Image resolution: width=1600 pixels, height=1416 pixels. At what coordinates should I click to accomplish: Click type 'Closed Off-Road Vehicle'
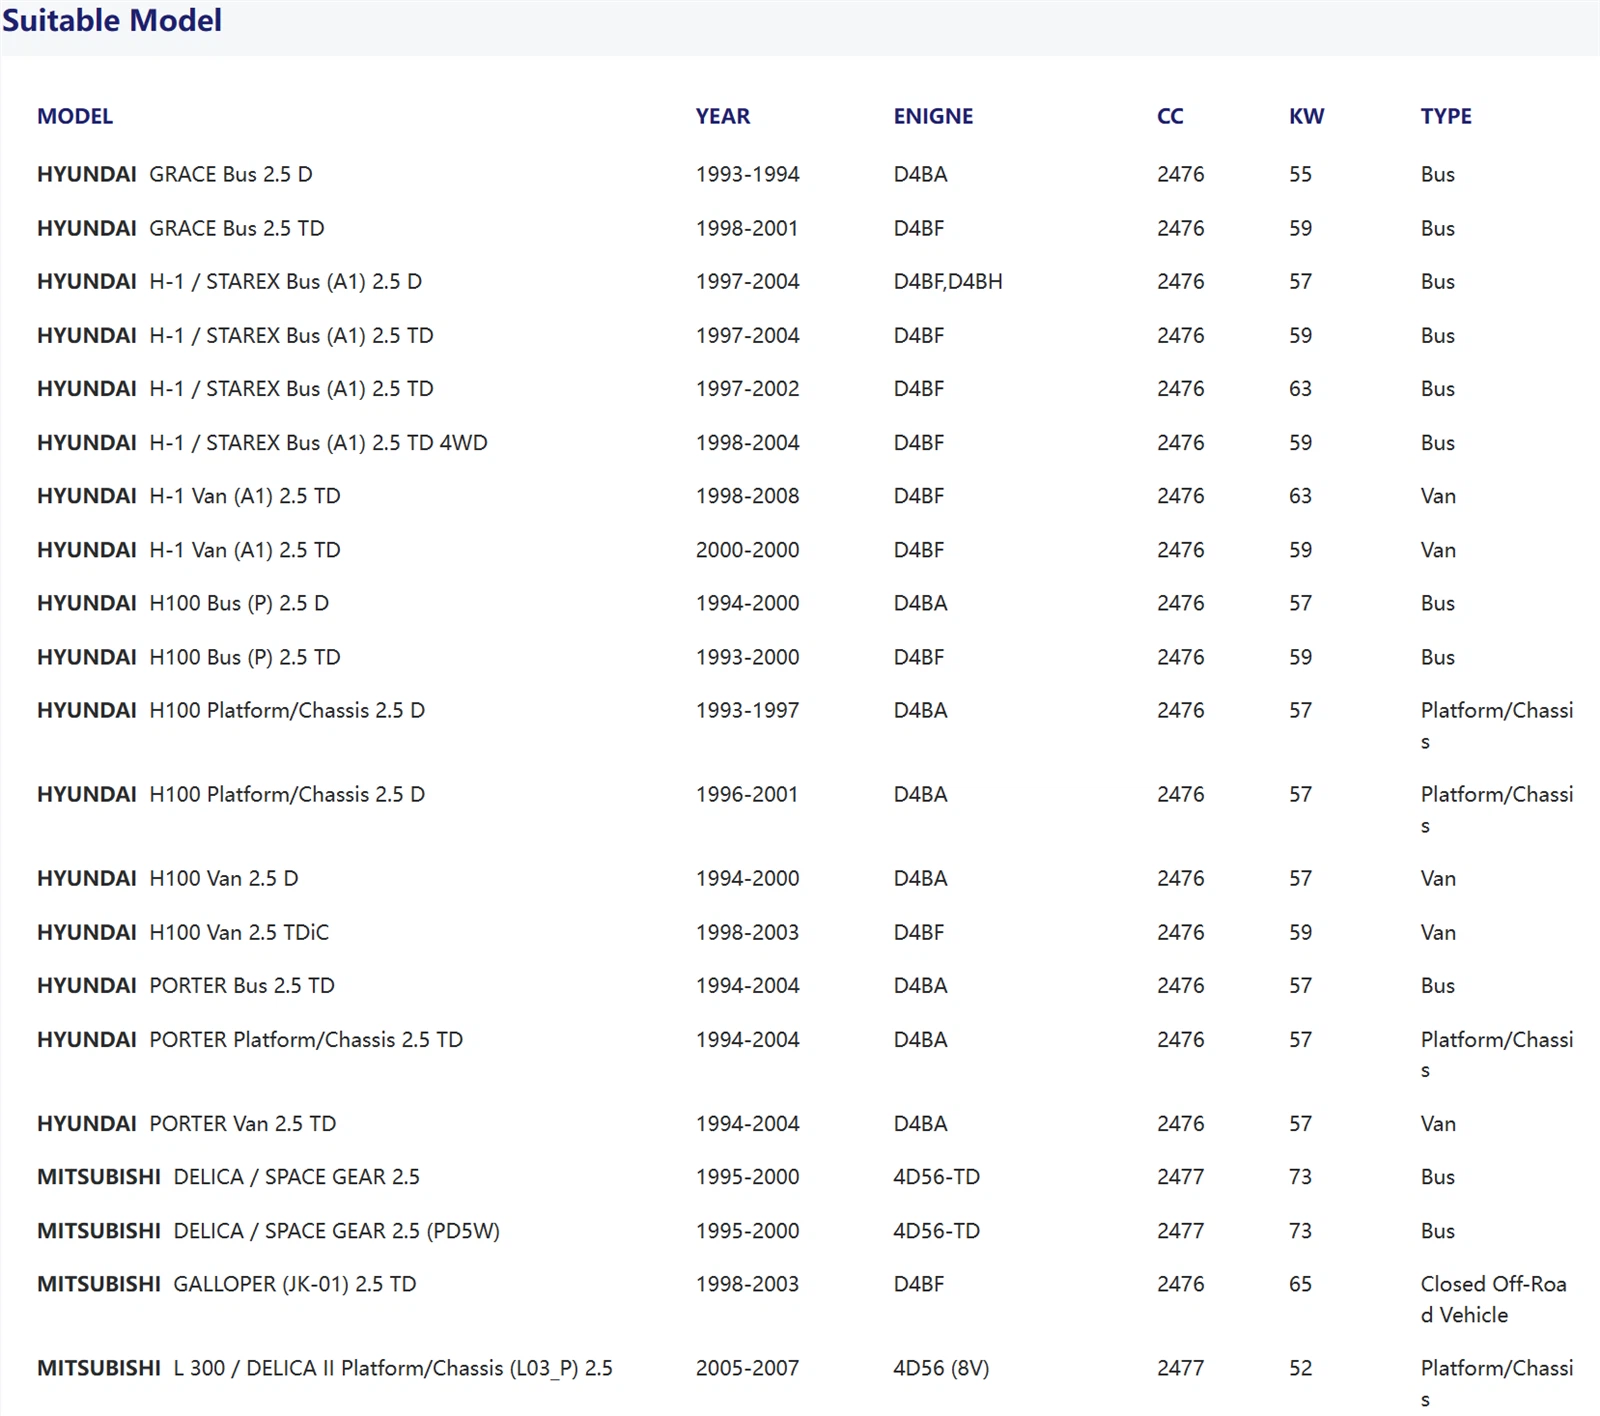click(1493, 1299)
